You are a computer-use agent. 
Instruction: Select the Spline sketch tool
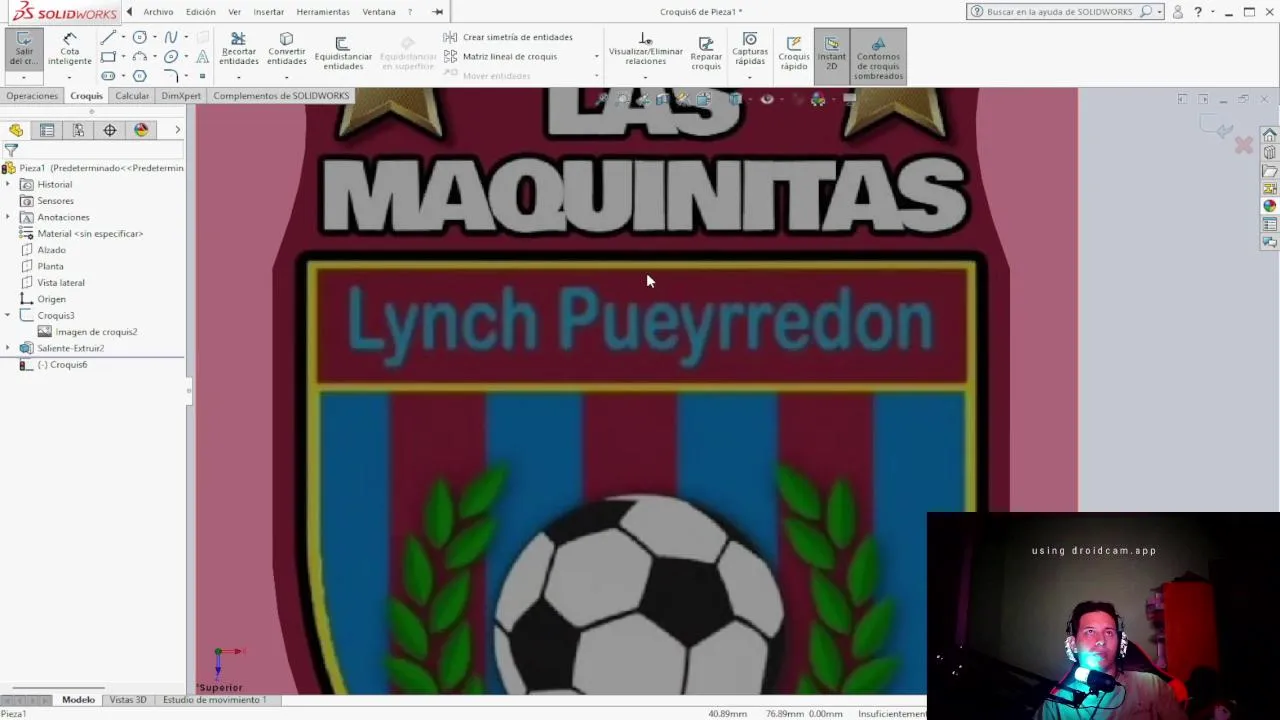pyautogui.click(x=171, y=37)
